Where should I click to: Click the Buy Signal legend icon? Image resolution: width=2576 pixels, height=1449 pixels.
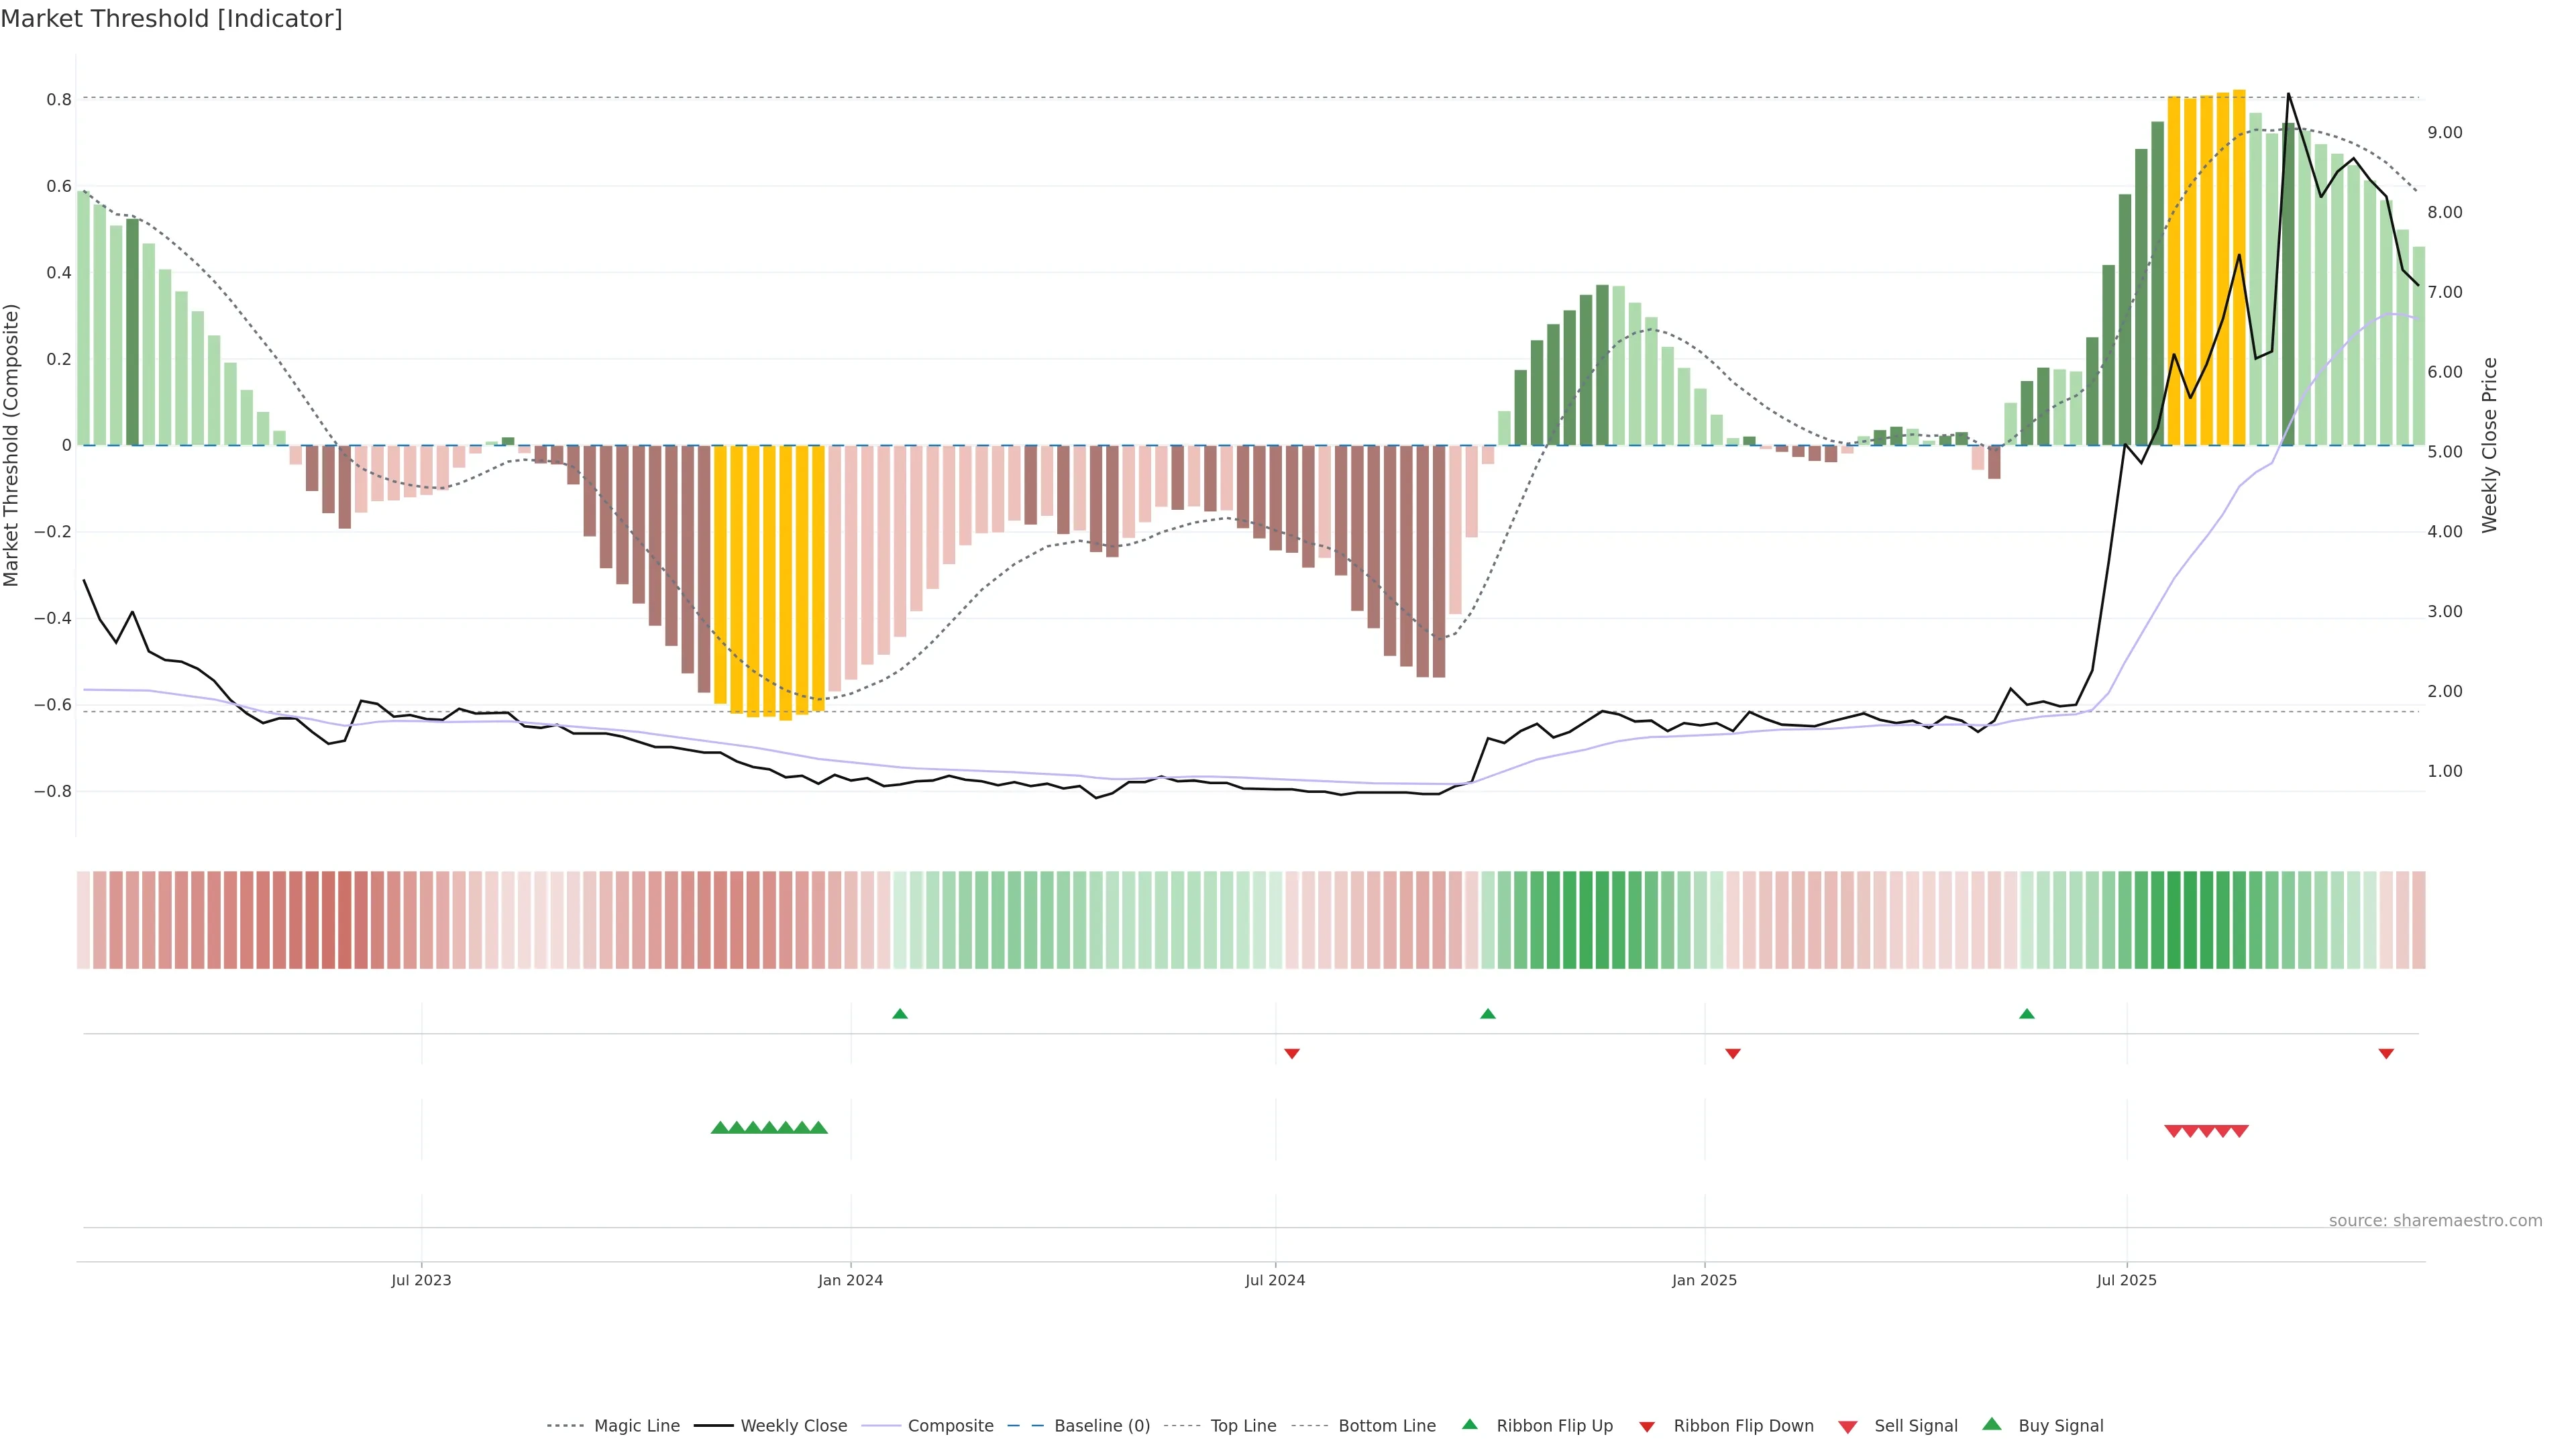coord(1992,1424)
